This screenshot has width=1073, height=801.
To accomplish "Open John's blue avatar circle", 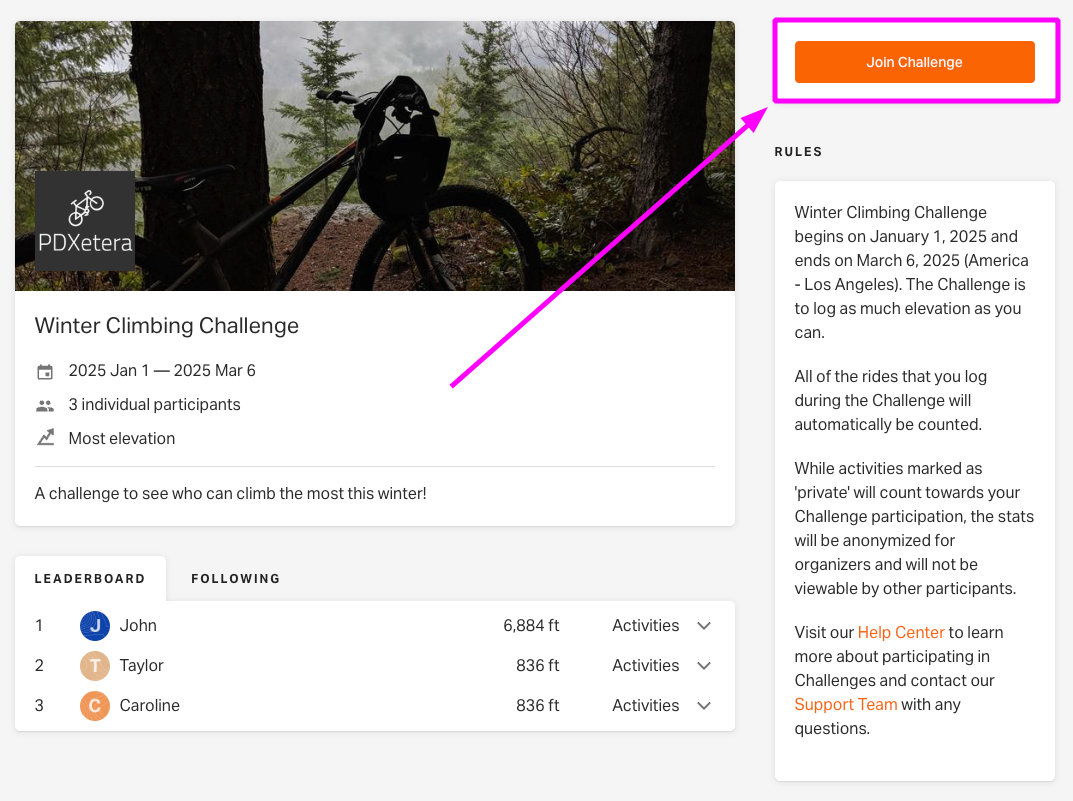I will coord(95,625).
